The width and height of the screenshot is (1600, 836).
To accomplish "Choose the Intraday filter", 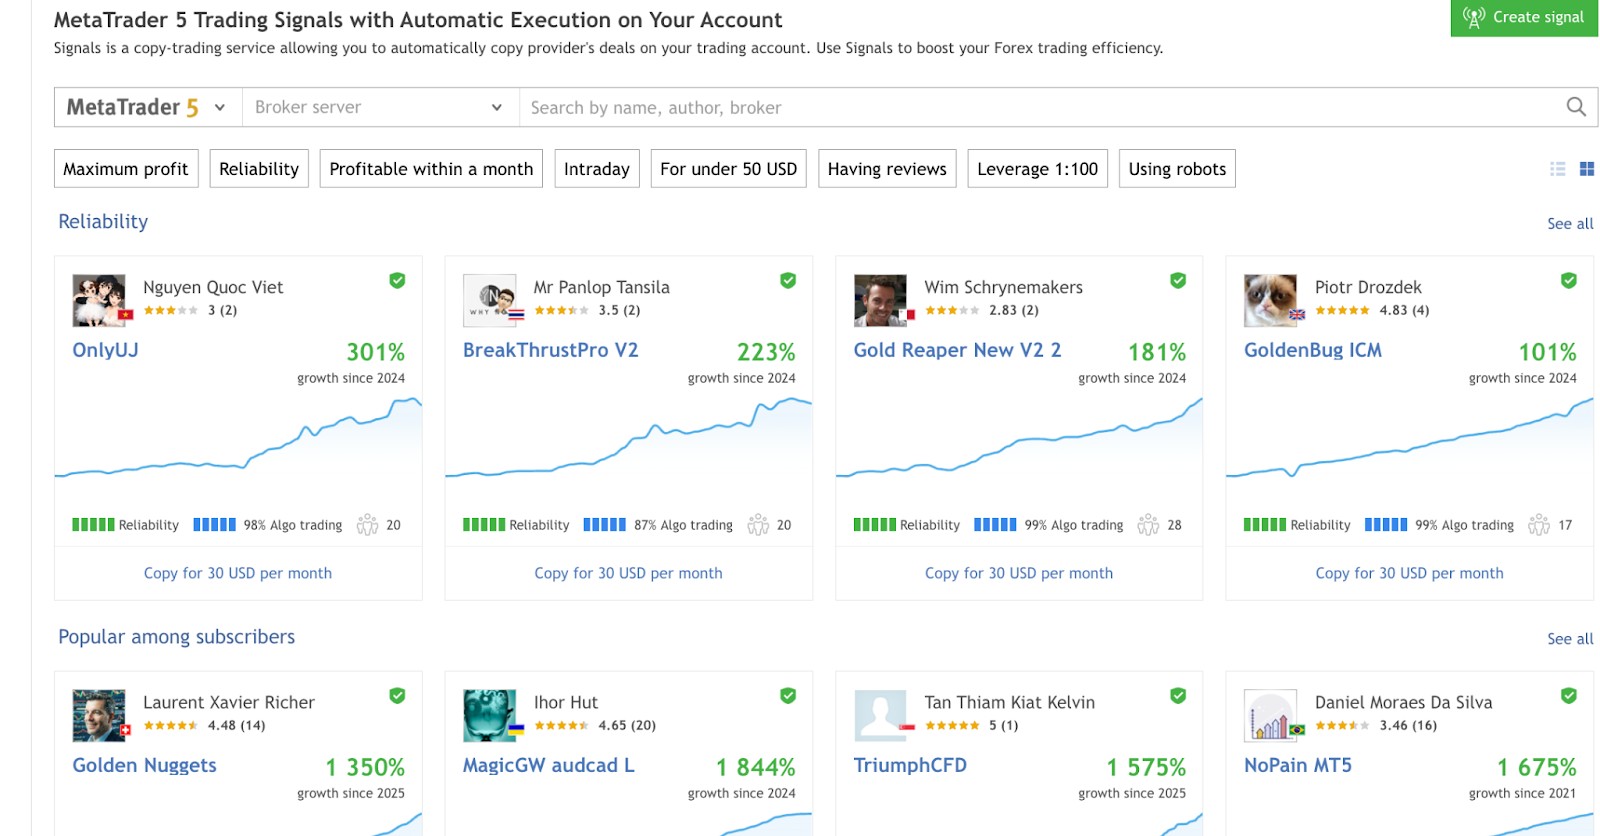I will coord(597,169).
